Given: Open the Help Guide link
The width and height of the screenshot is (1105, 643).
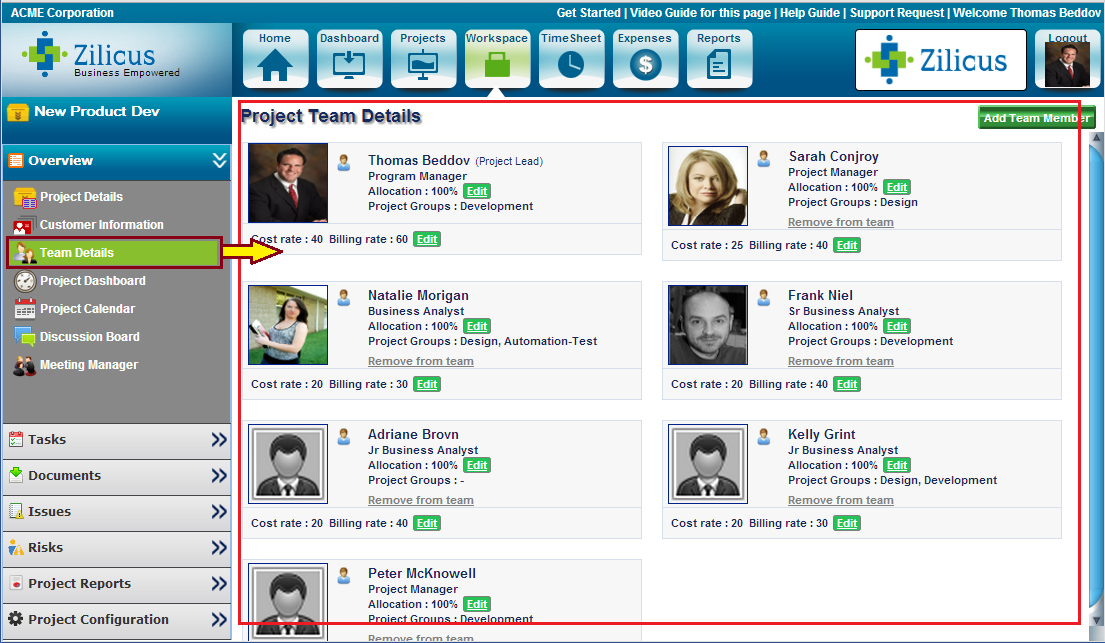Looking at the screenshot, I should click(808, 13).
